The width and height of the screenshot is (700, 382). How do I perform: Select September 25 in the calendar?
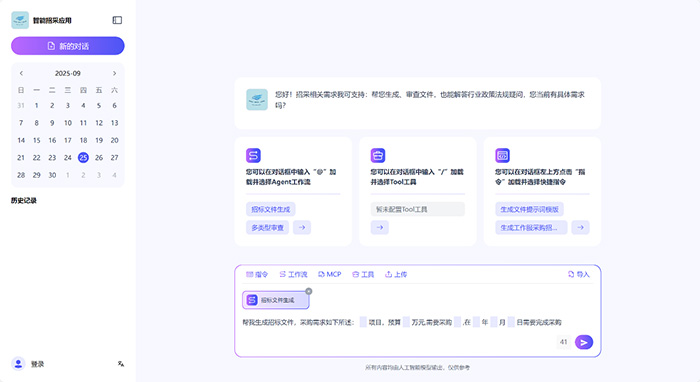point(83,158)
